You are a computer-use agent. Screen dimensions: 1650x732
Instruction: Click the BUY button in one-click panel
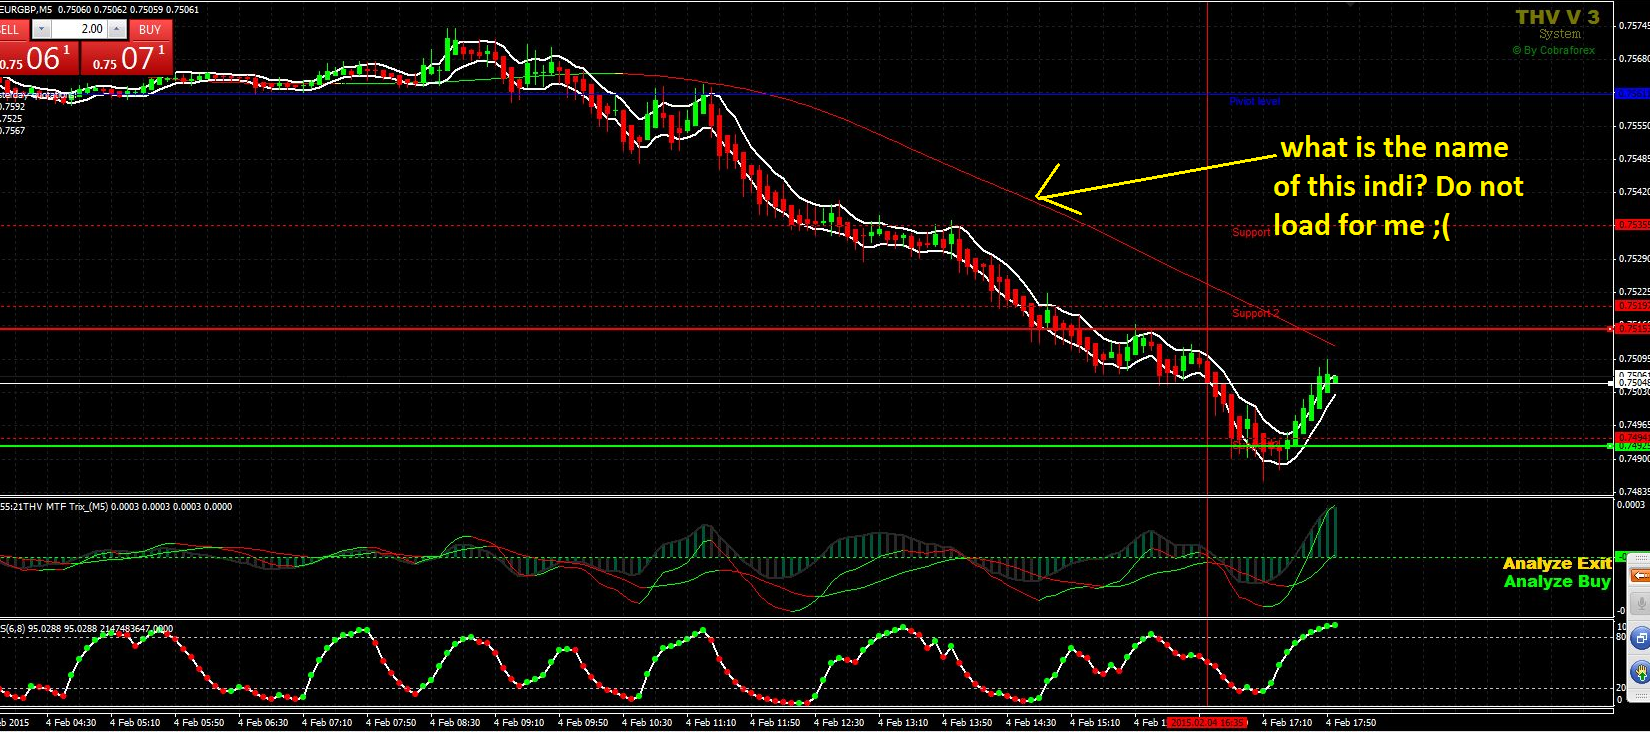point(150,30)
